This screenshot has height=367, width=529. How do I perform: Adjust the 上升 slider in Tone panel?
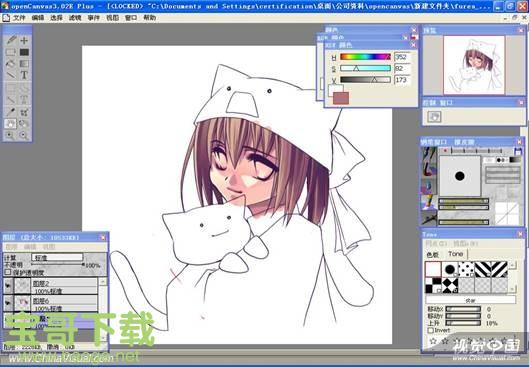point(463,323)
